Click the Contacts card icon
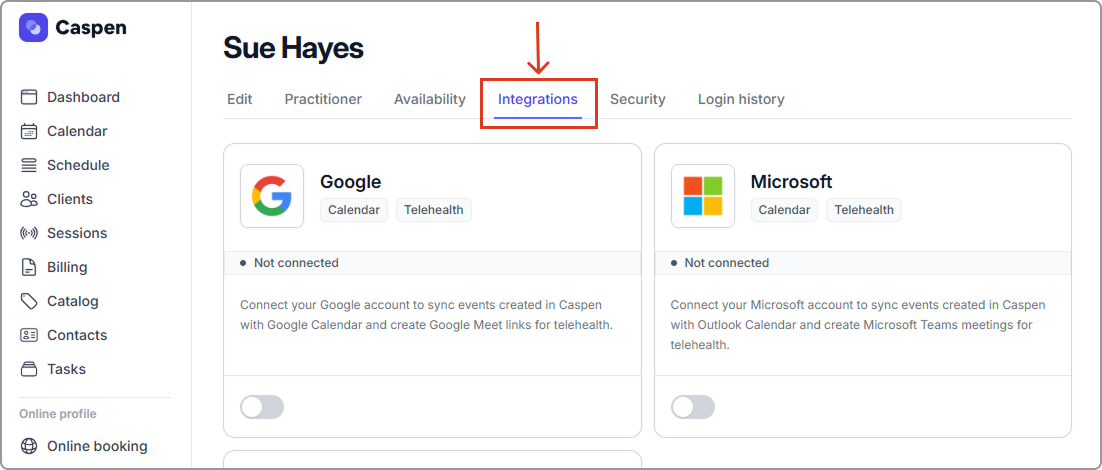This screenshot has width=1102, height=470. pos(29,335)
